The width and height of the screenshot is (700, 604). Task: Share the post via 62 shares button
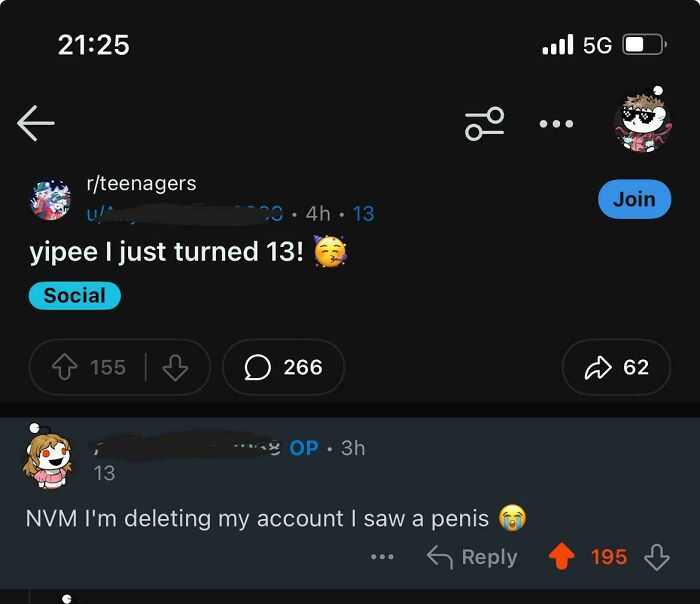point(615,368)
